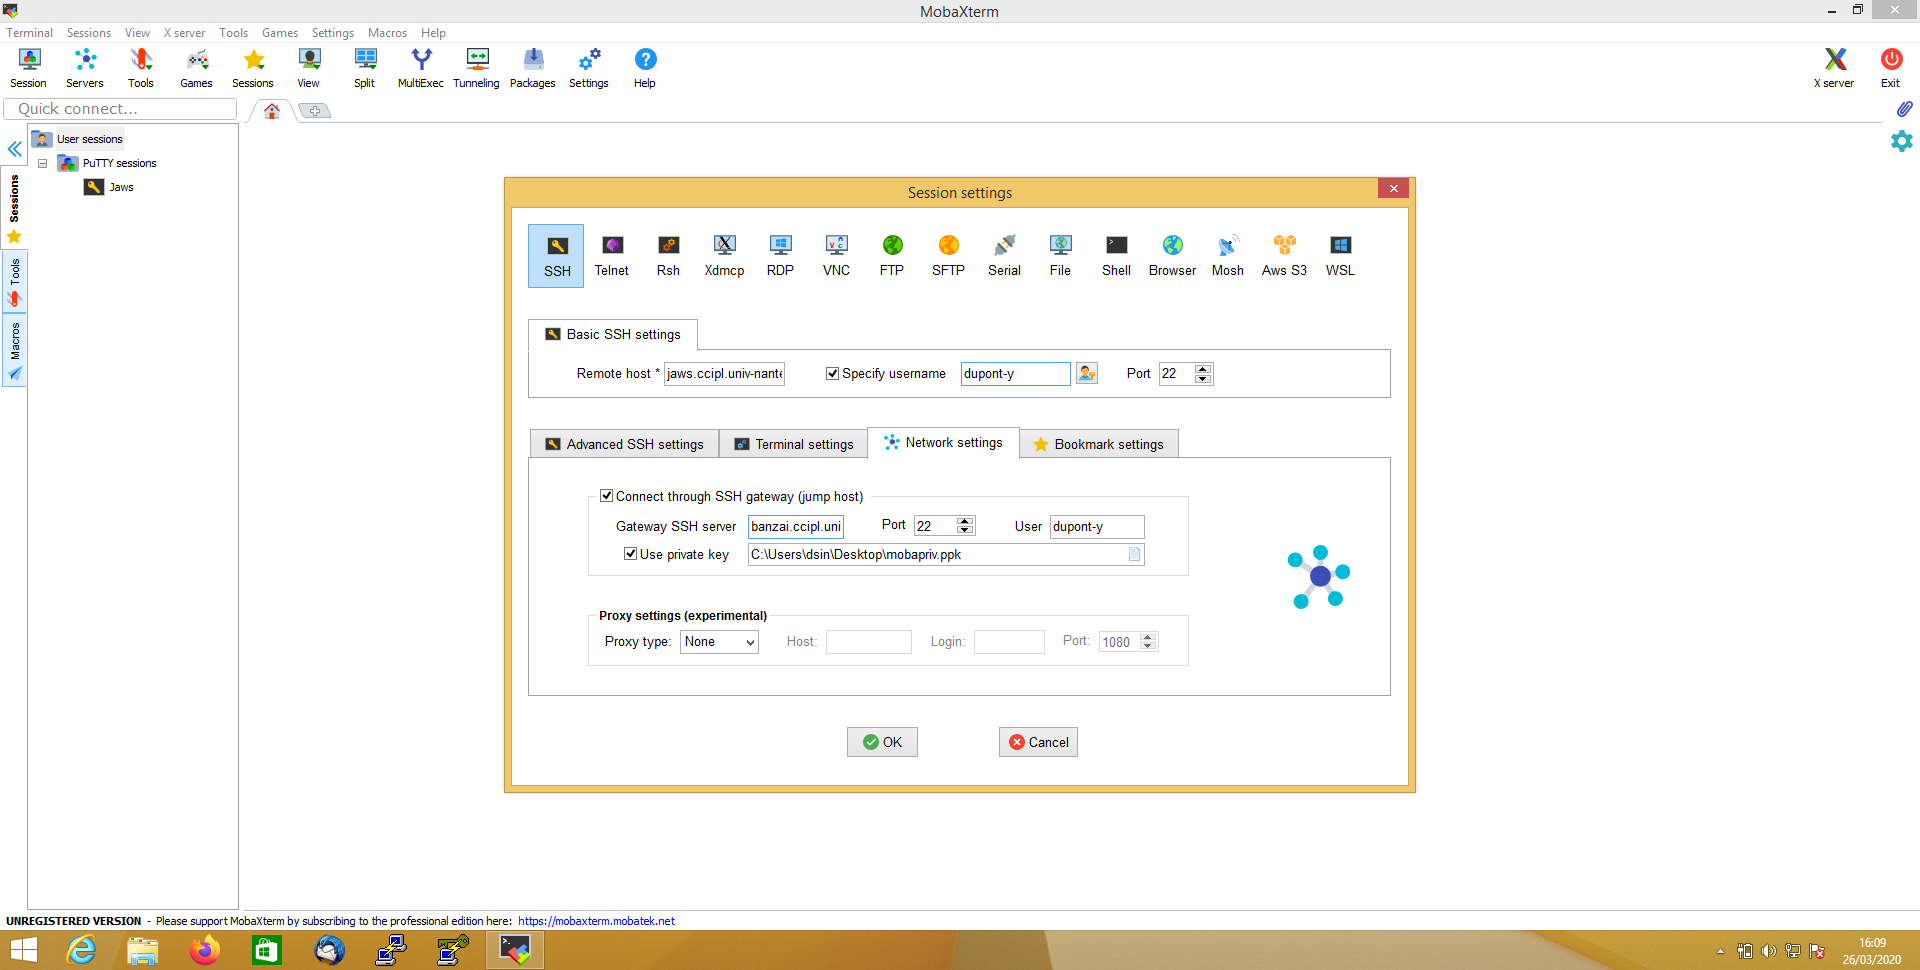1920x970 pixels.
Task: Click the paperclip attachment icon
Action: tap(1904, 109)
